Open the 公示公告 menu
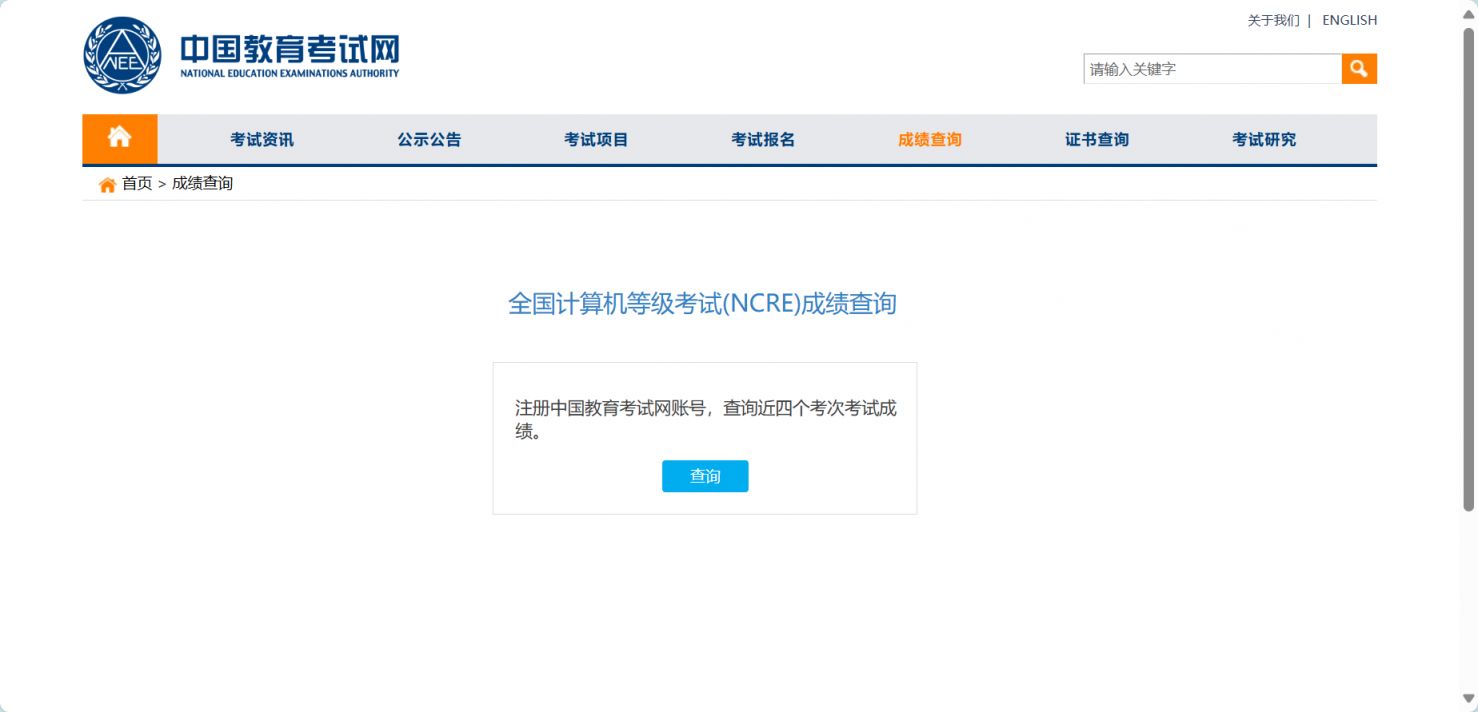Image resolution: width=1478 pixels, height=712 pixels. pyautogui.click(x=429, y=140)
